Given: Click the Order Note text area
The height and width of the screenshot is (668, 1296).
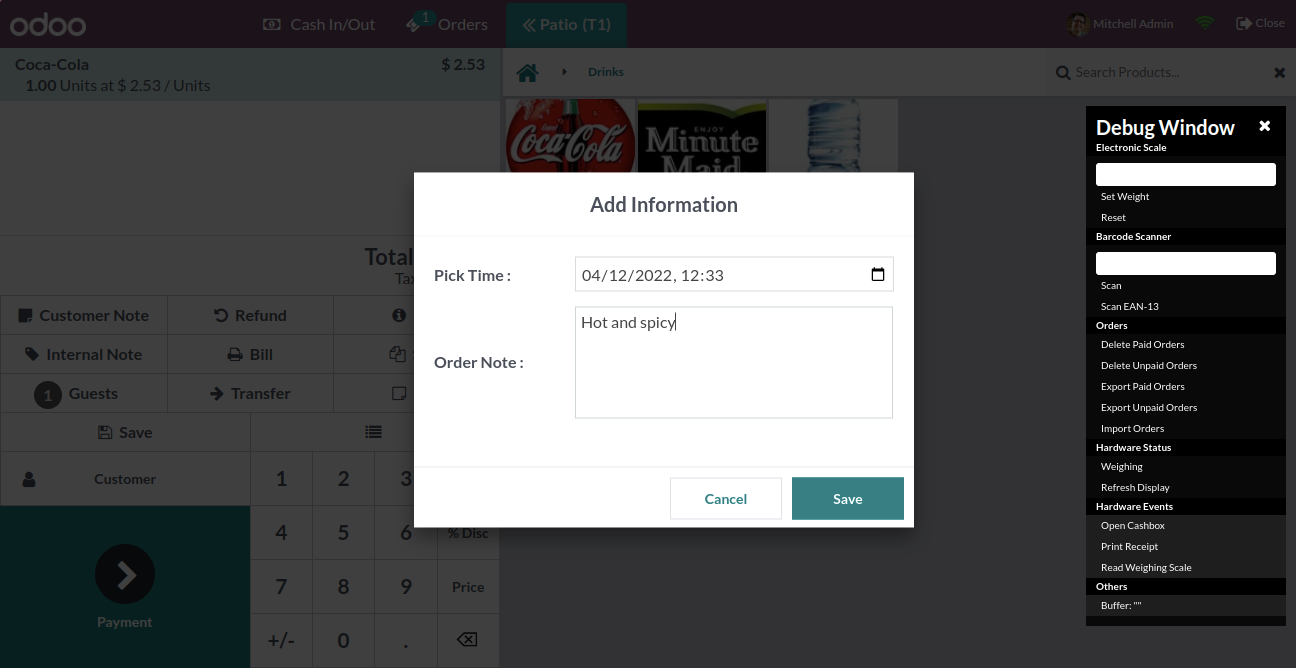Looking at the screenshot, I should pos(734,362).
